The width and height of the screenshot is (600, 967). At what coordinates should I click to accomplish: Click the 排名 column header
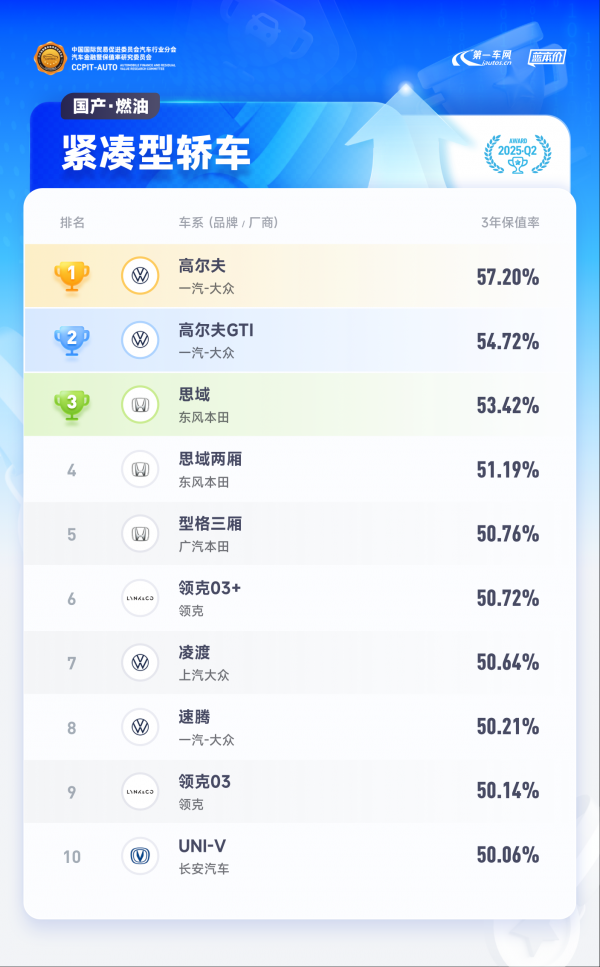tap(72, 222)
